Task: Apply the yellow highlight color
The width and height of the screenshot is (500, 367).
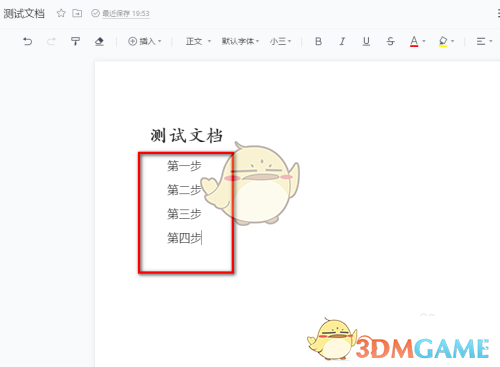Action: [443, 41]
